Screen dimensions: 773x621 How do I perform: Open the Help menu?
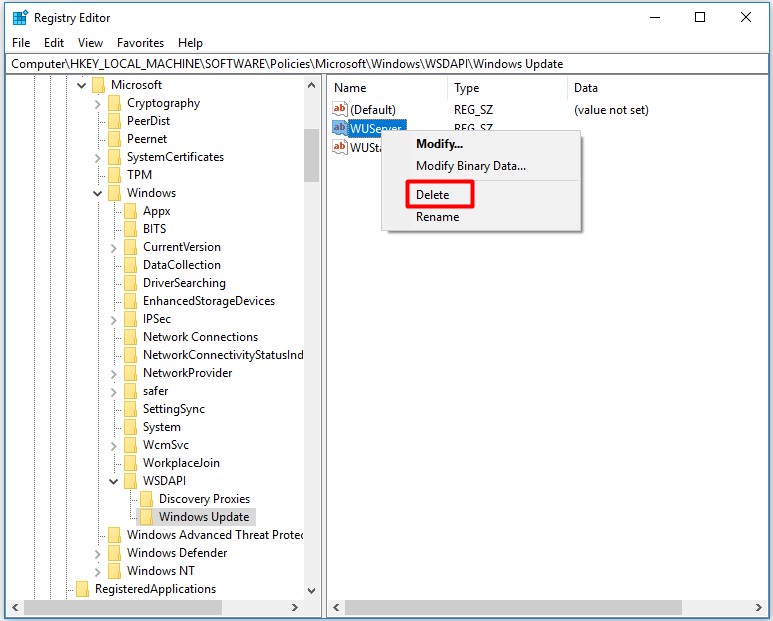[190, 43]
